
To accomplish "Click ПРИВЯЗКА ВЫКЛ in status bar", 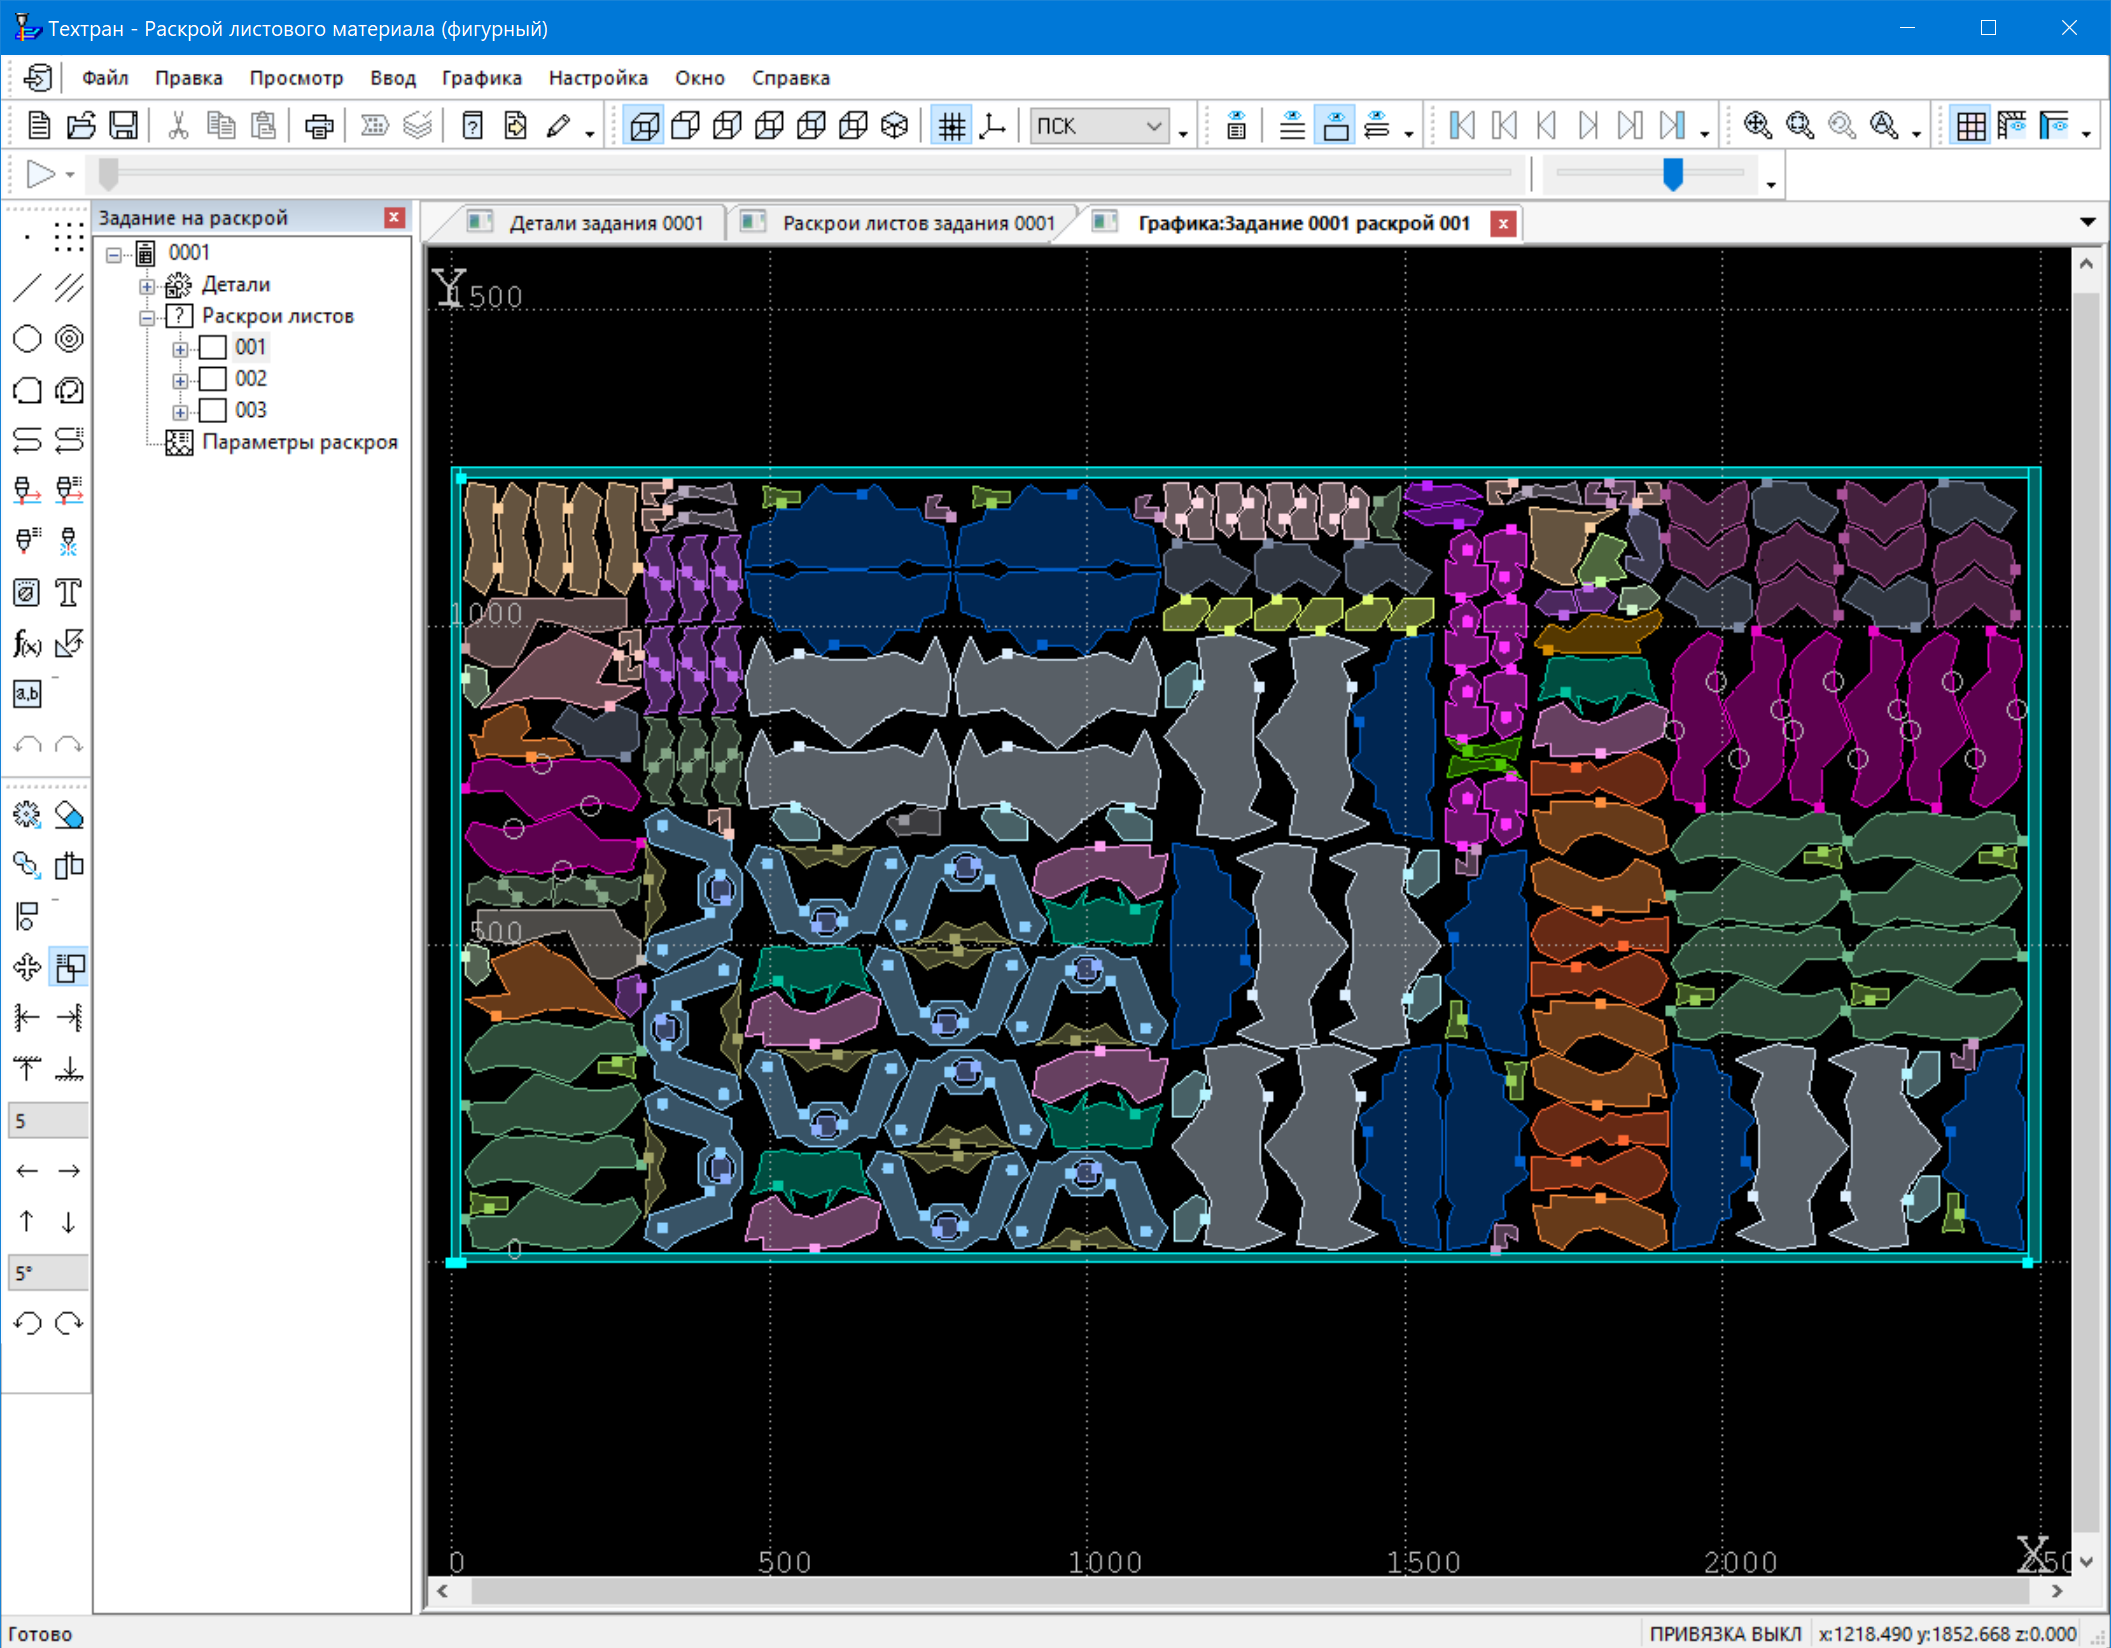I will point(1724,1634).
